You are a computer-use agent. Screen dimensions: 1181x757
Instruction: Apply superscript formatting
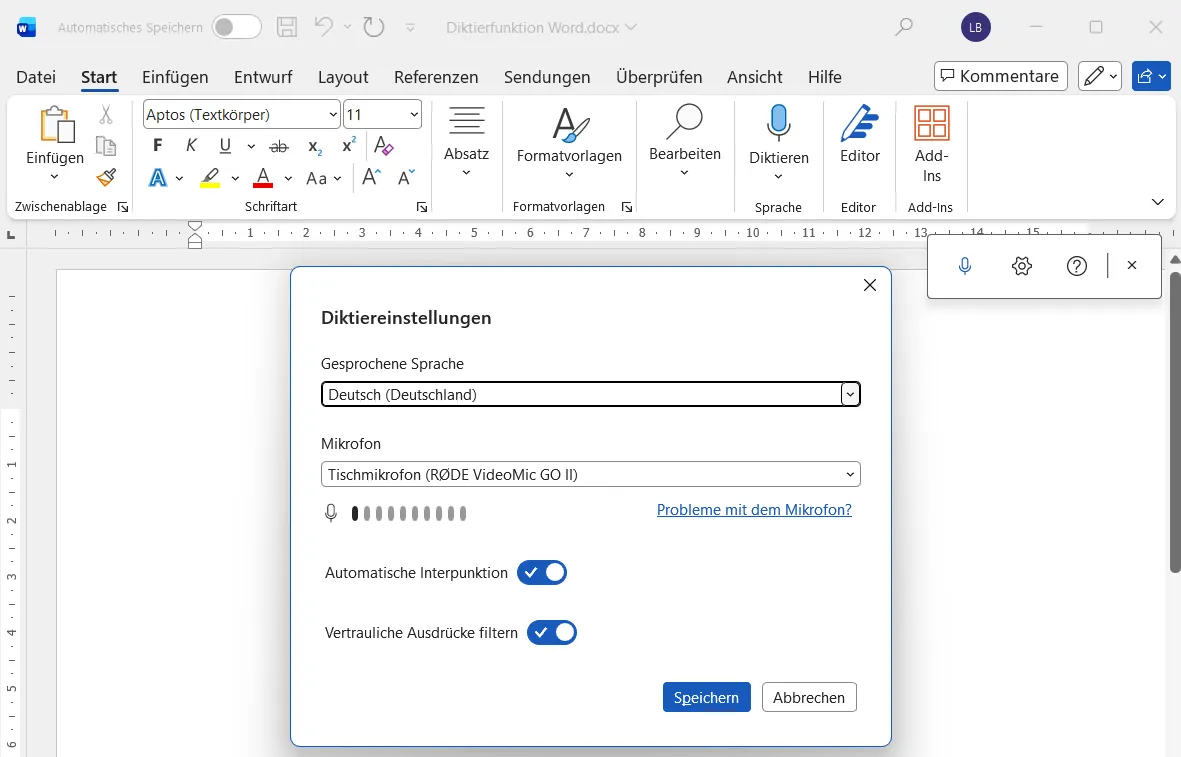(x=349, y=145)
